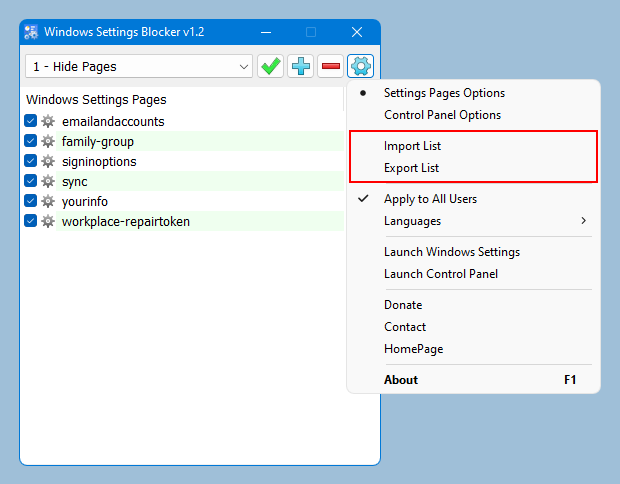Choose Import List from the menu
This screenshot has height=484, width=620.
coord(412,146)
